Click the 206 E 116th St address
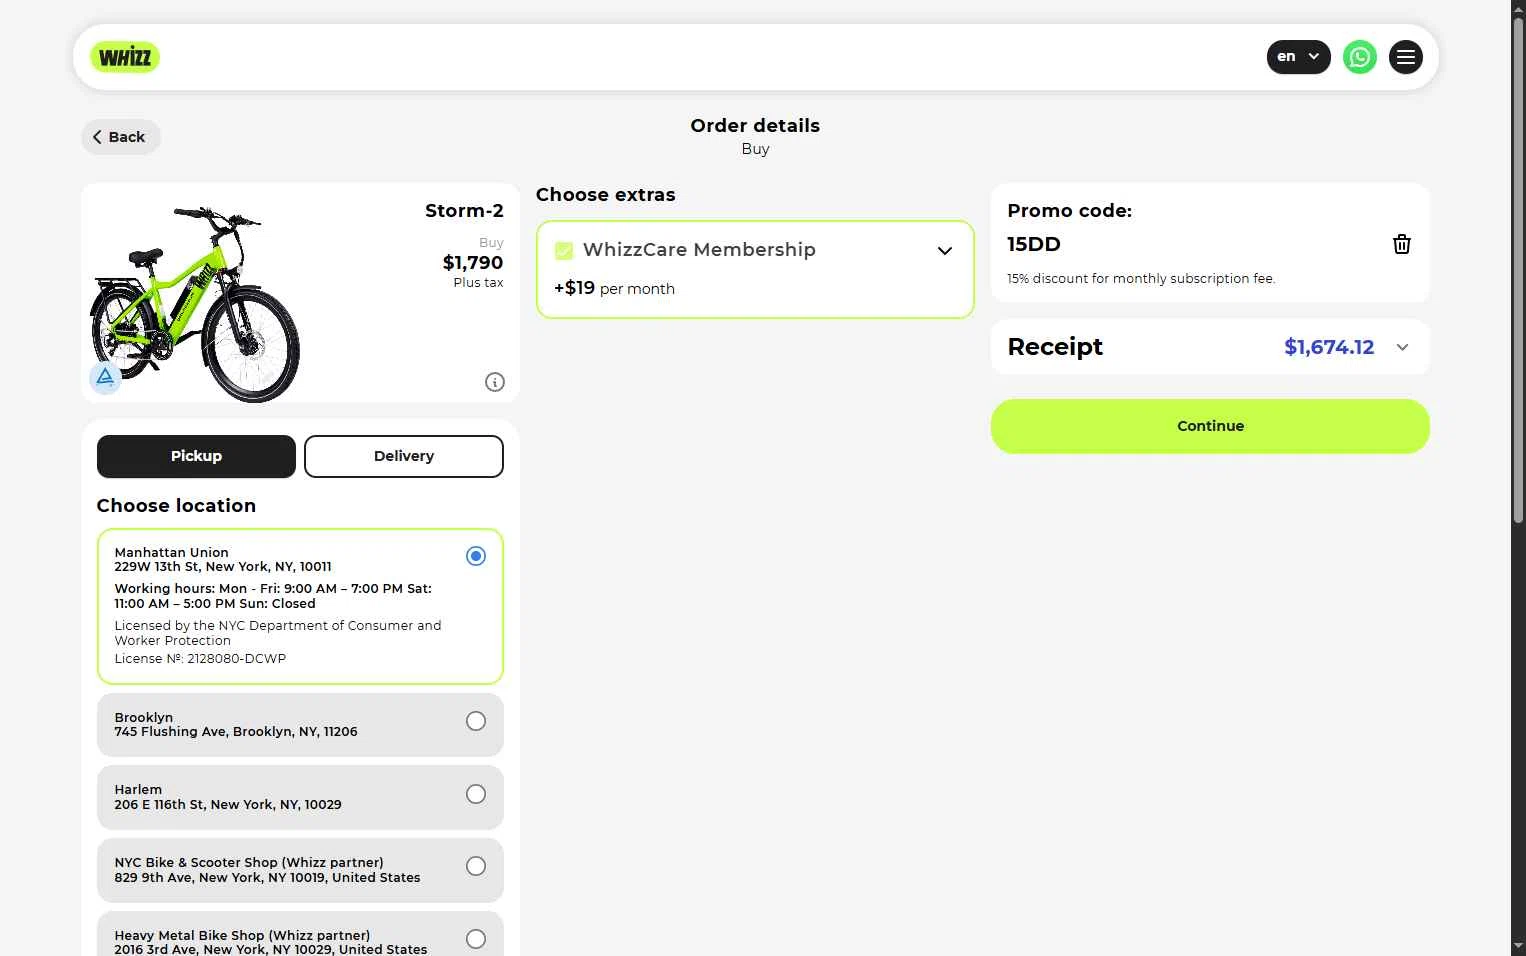Screen dimensions: 1526x956 [x=228, y=805]
